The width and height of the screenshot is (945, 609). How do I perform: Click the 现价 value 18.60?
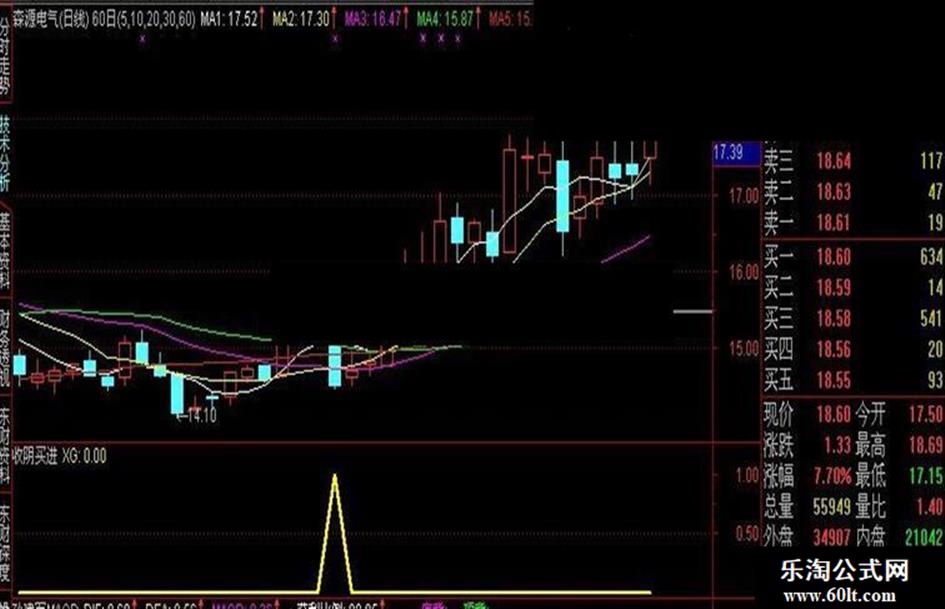point(834,414)
